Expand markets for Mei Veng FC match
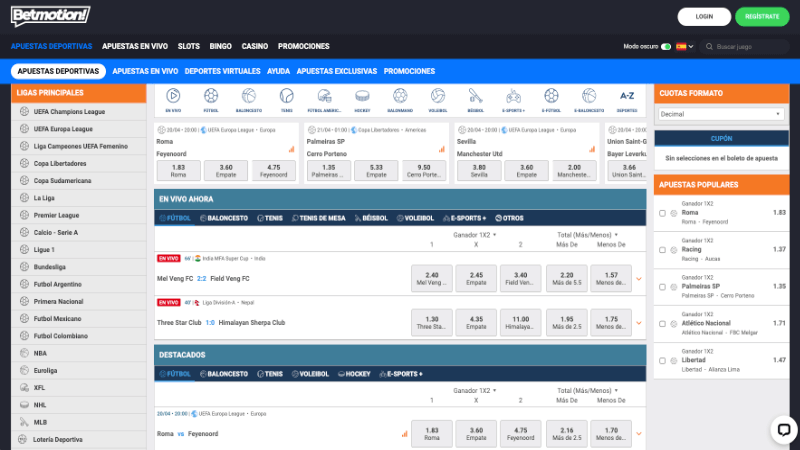Image resolution: width=800 pixels, height=450 pixels. [x=639, y=279]
